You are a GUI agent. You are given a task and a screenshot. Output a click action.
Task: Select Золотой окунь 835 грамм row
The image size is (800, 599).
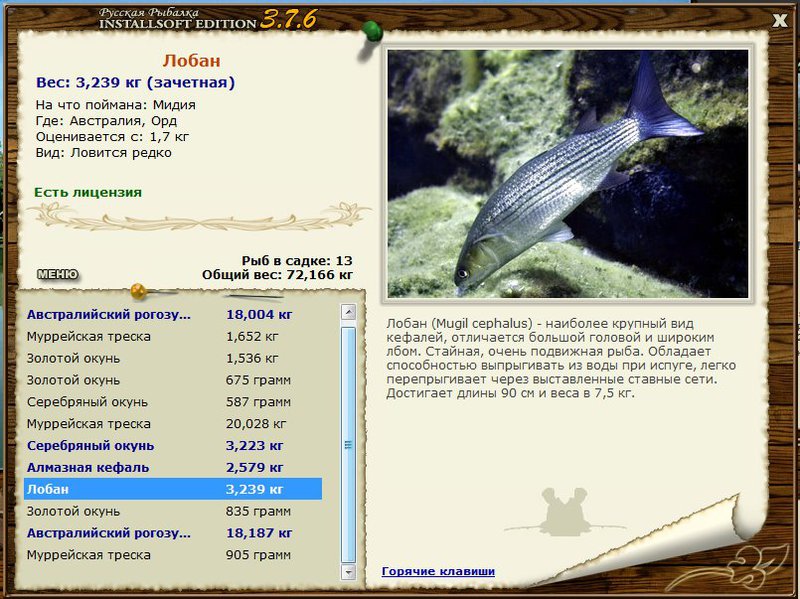(173, 511)
